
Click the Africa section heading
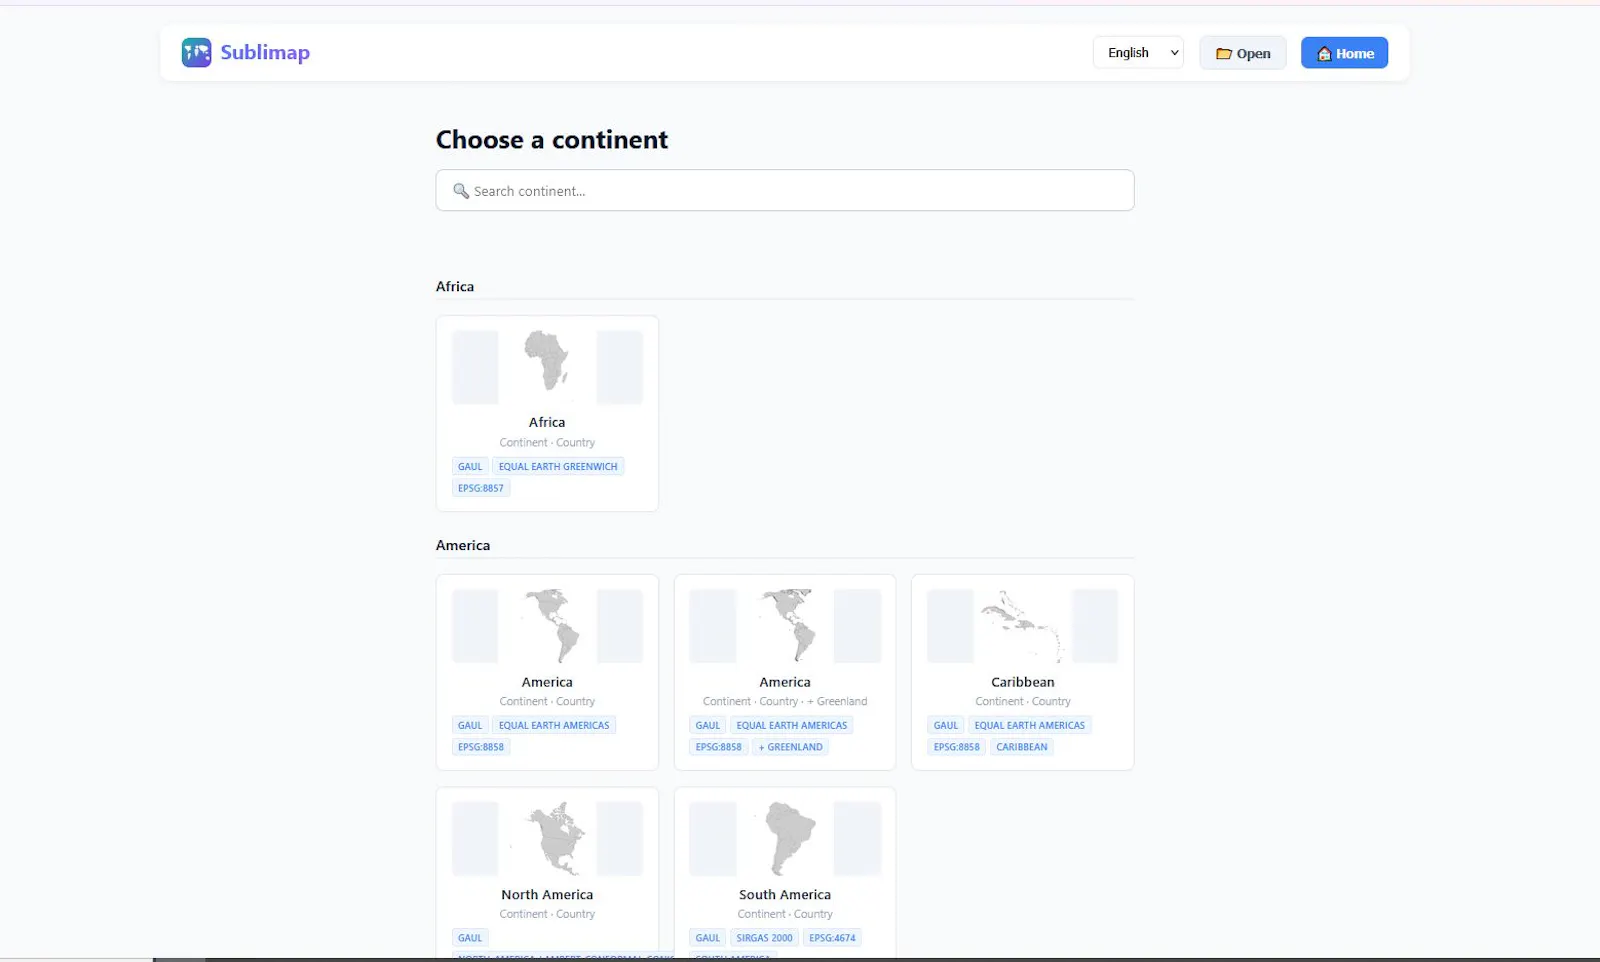tap(455, 286)
